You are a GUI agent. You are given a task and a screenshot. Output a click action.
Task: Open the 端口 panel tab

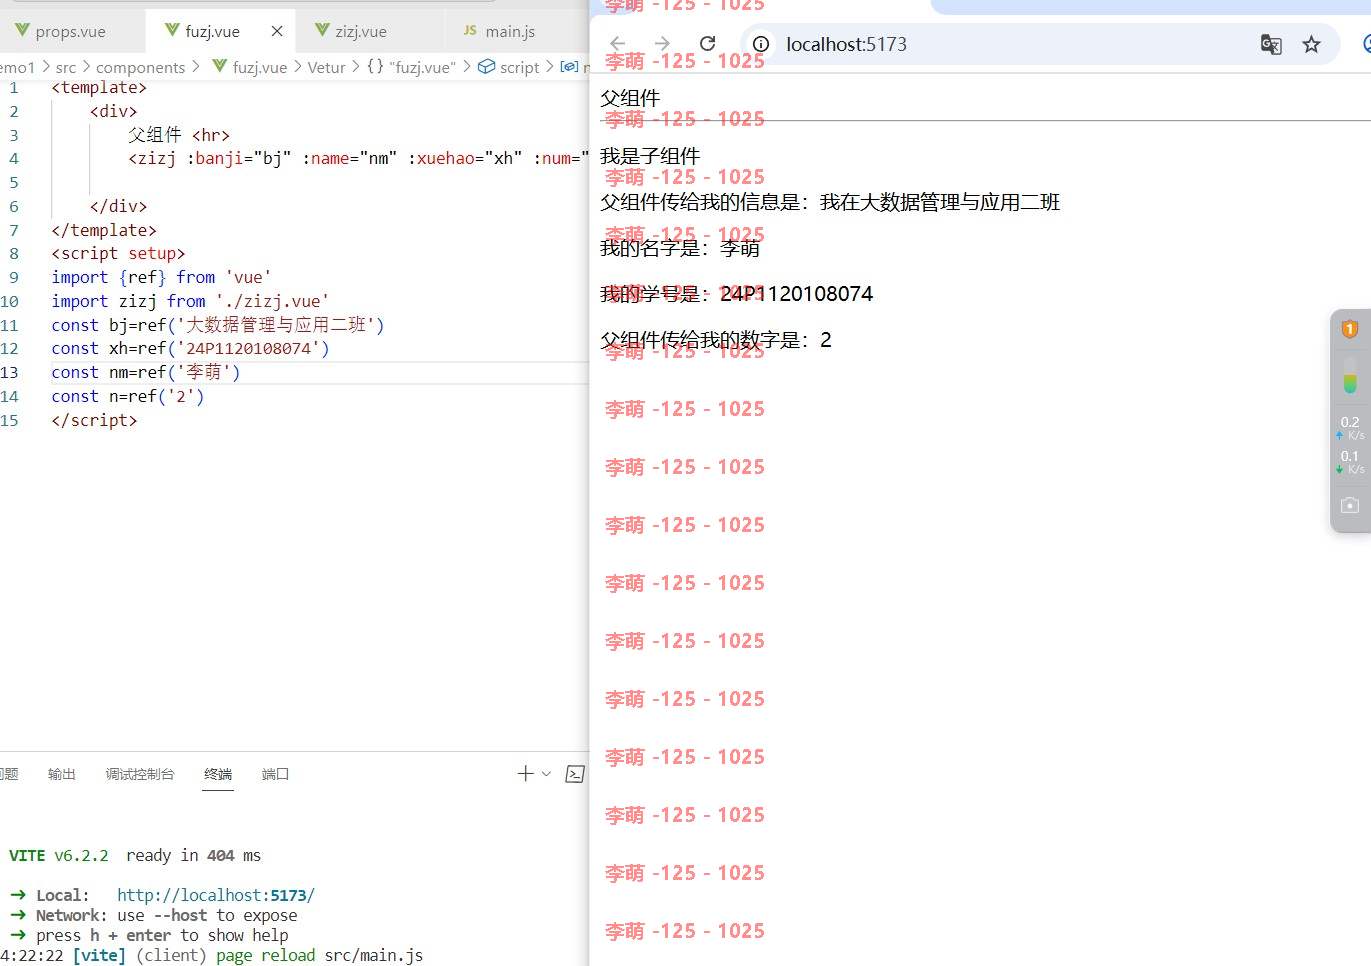[275, 774]
